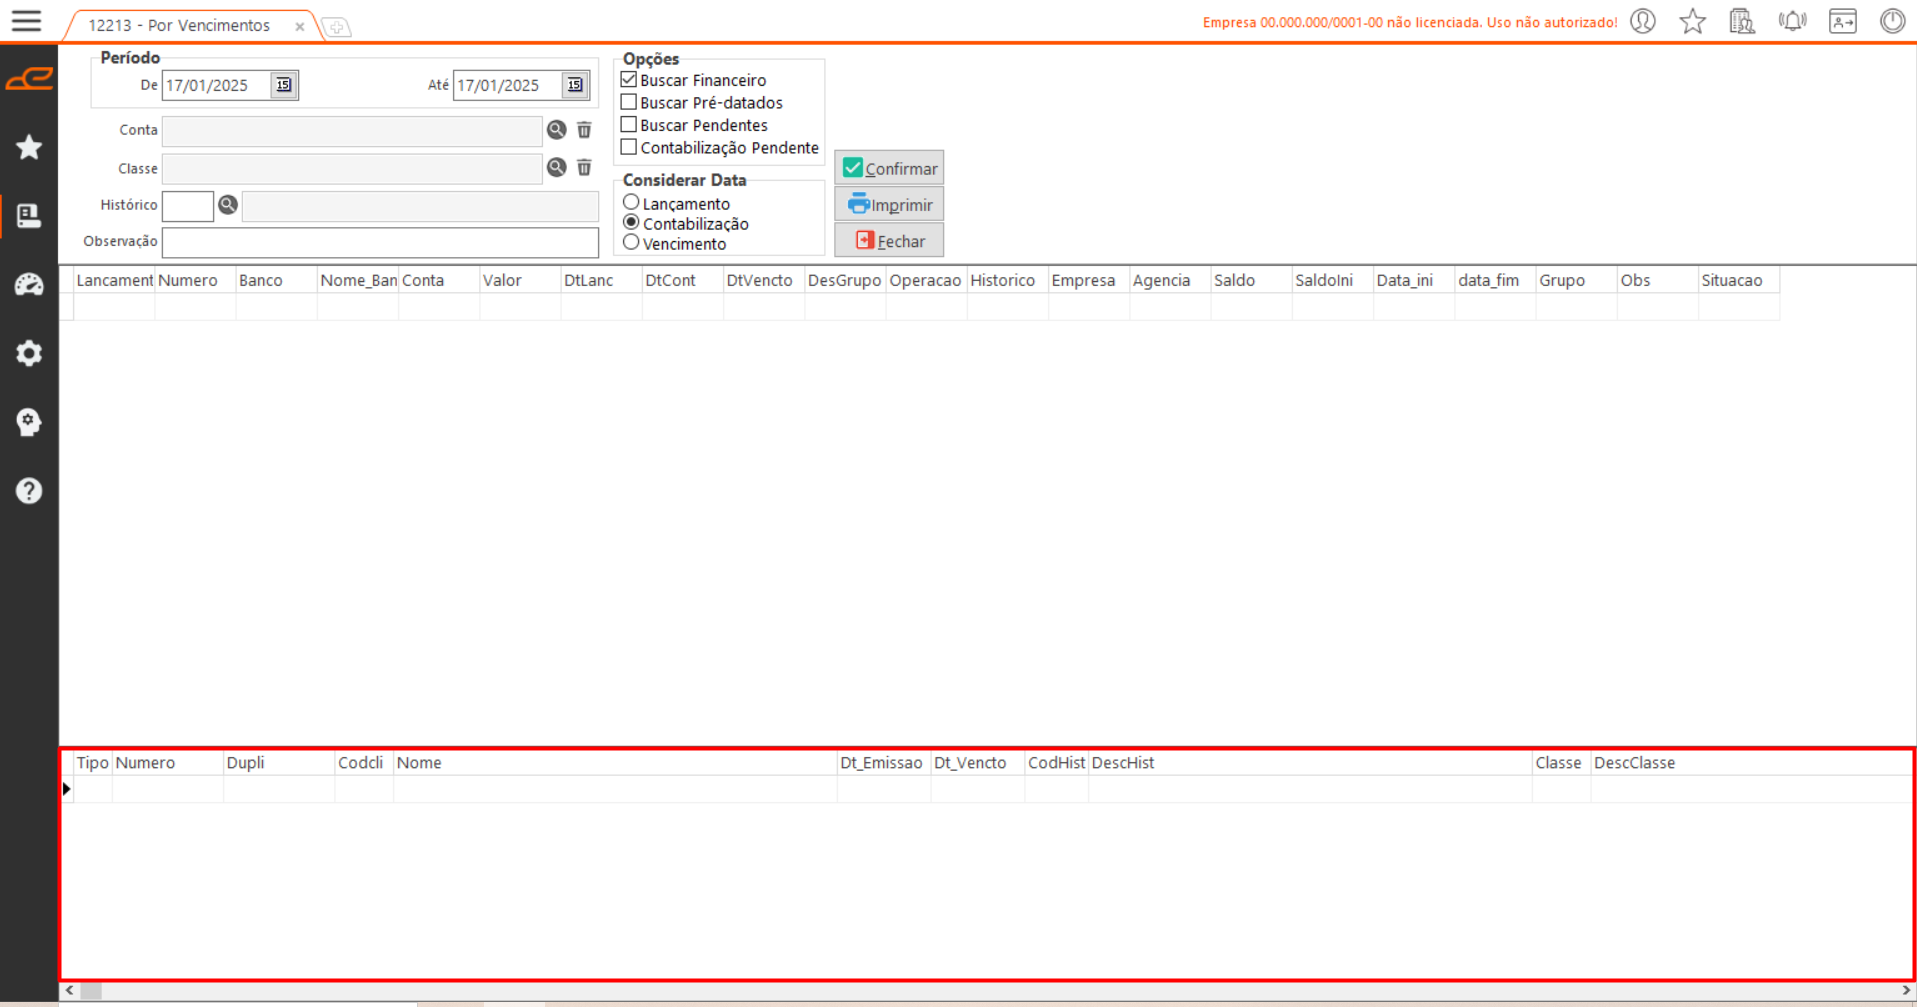This screenshot has width=1917, height=1007.
Task: Select the Vencimento radio option
Action: point(631,243)
